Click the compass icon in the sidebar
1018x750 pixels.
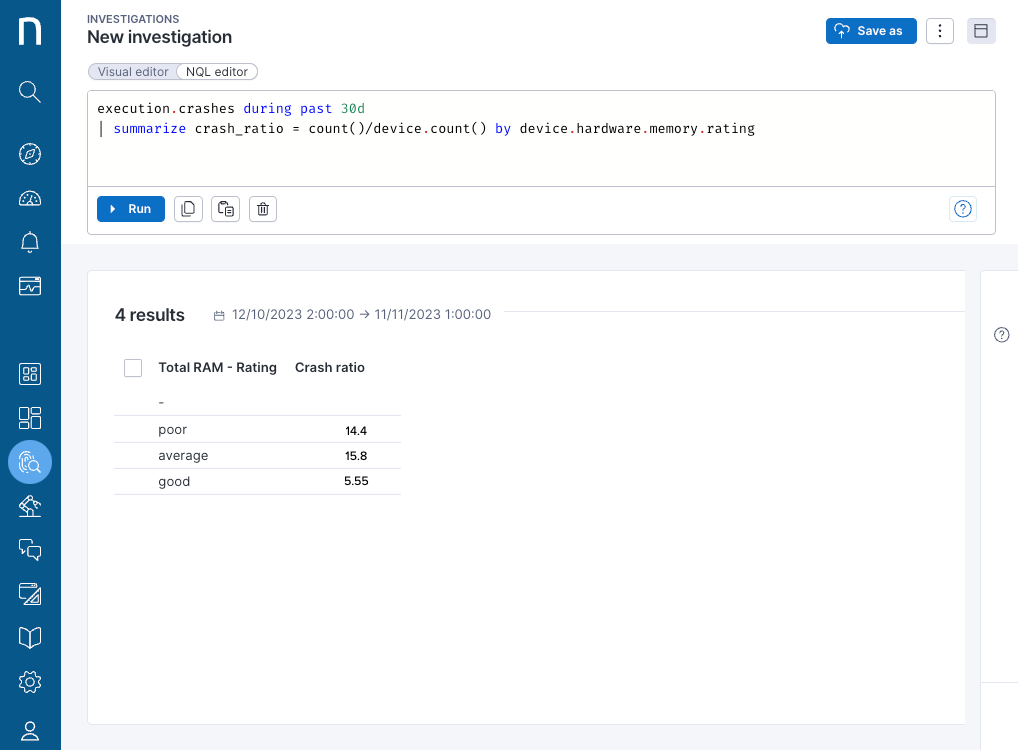[x=30, y=154]
